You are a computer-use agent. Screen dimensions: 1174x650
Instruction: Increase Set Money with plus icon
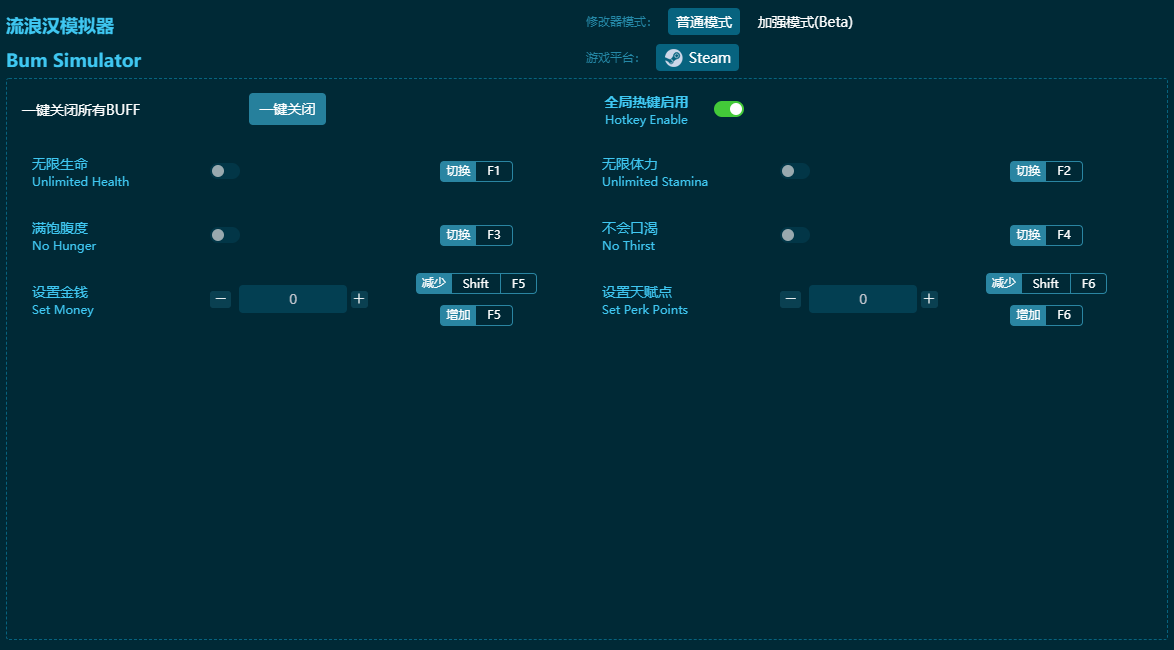[359, 299]
